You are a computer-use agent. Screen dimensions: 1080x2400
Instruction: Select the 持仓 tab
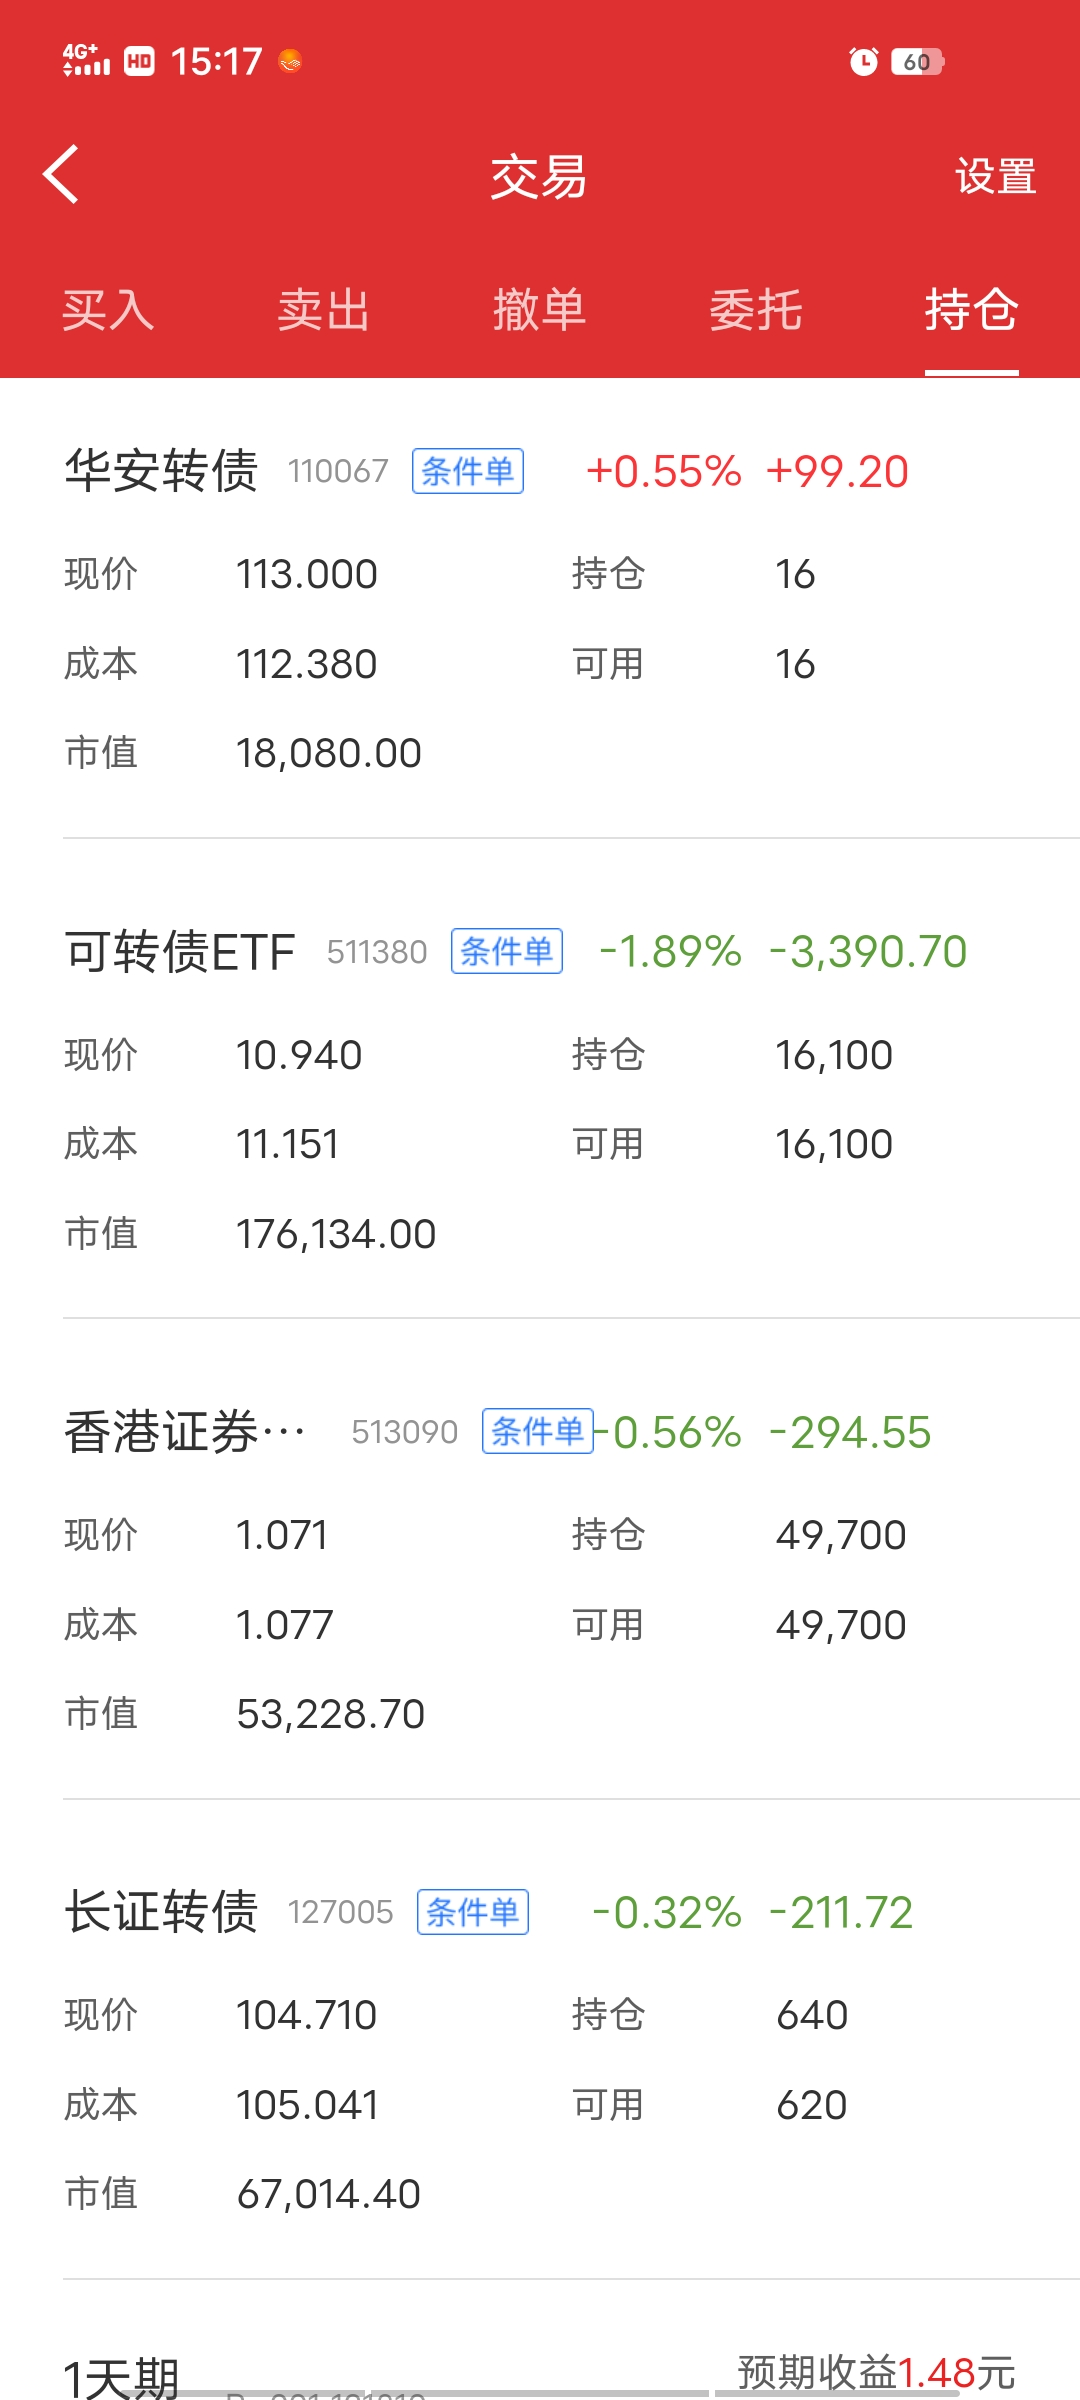[x=971, y=310]
